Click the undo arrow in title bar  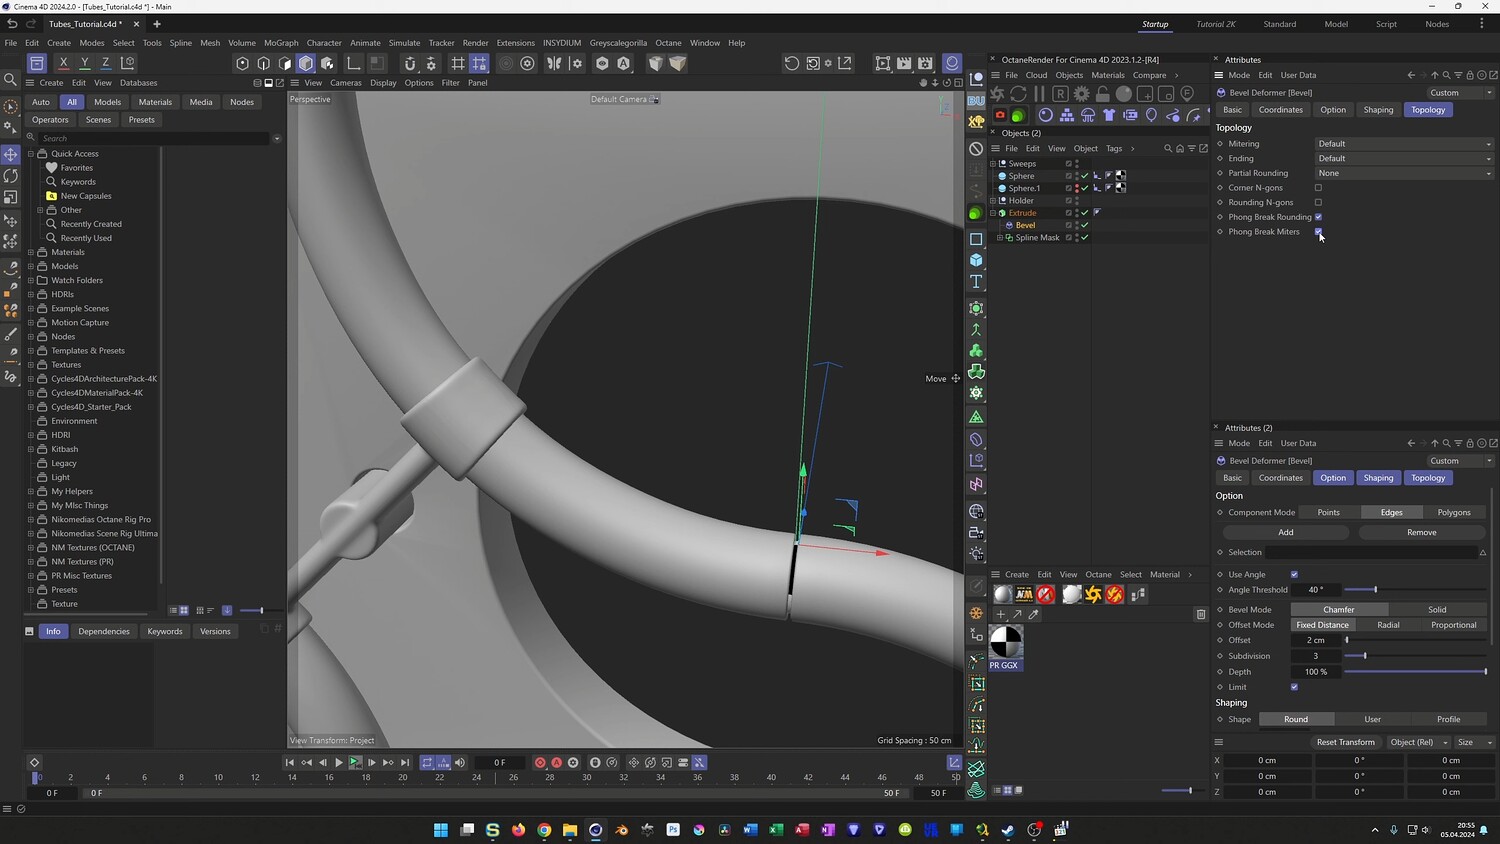coord(12,23)
